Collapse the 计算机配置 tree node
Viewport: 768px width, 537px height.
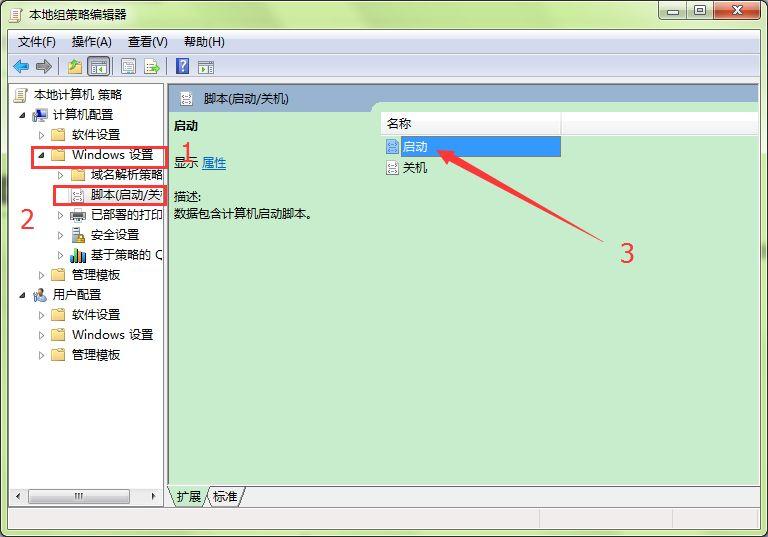[22, 116]
